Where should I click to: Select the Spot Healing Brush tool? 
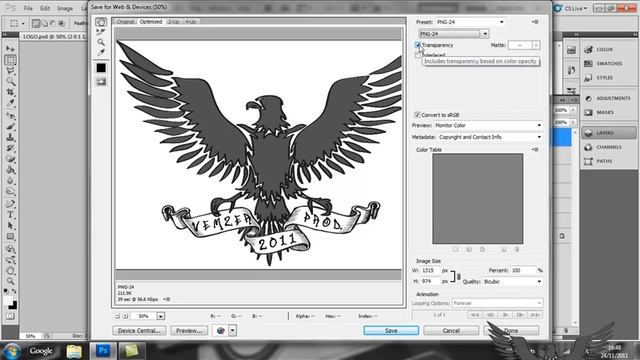click(x=10, y=116)
